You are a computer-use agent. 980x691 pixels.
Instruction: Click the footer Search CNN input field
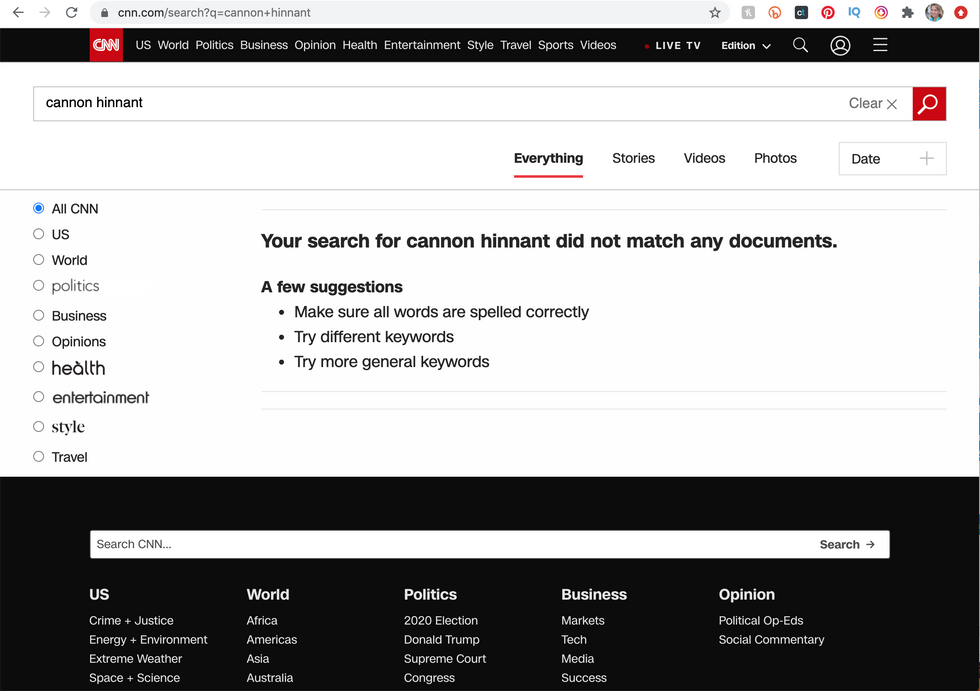[450, 544]
